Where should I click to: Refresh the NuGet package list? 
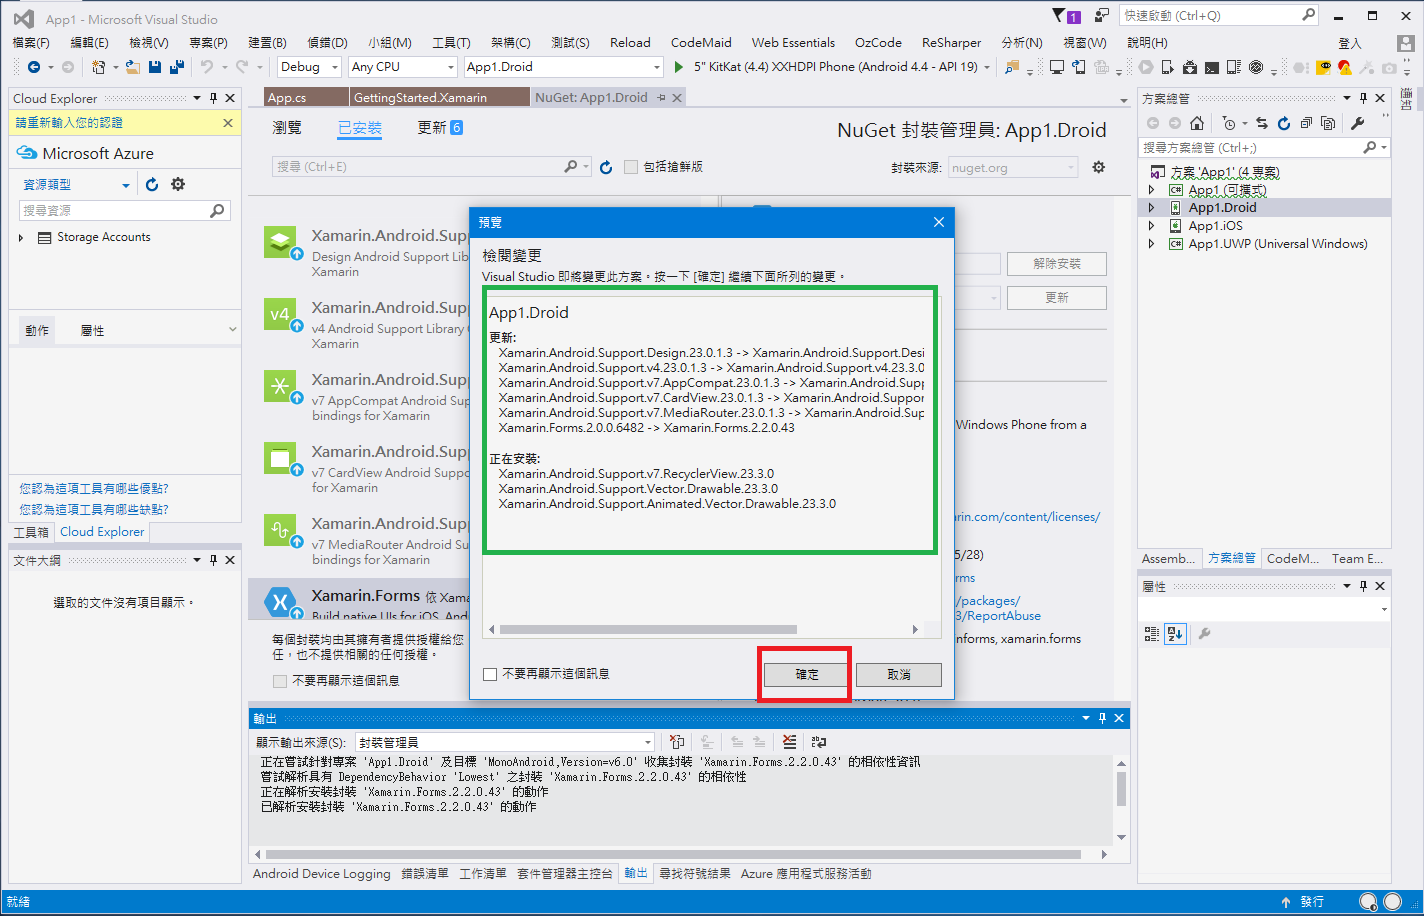606,167
